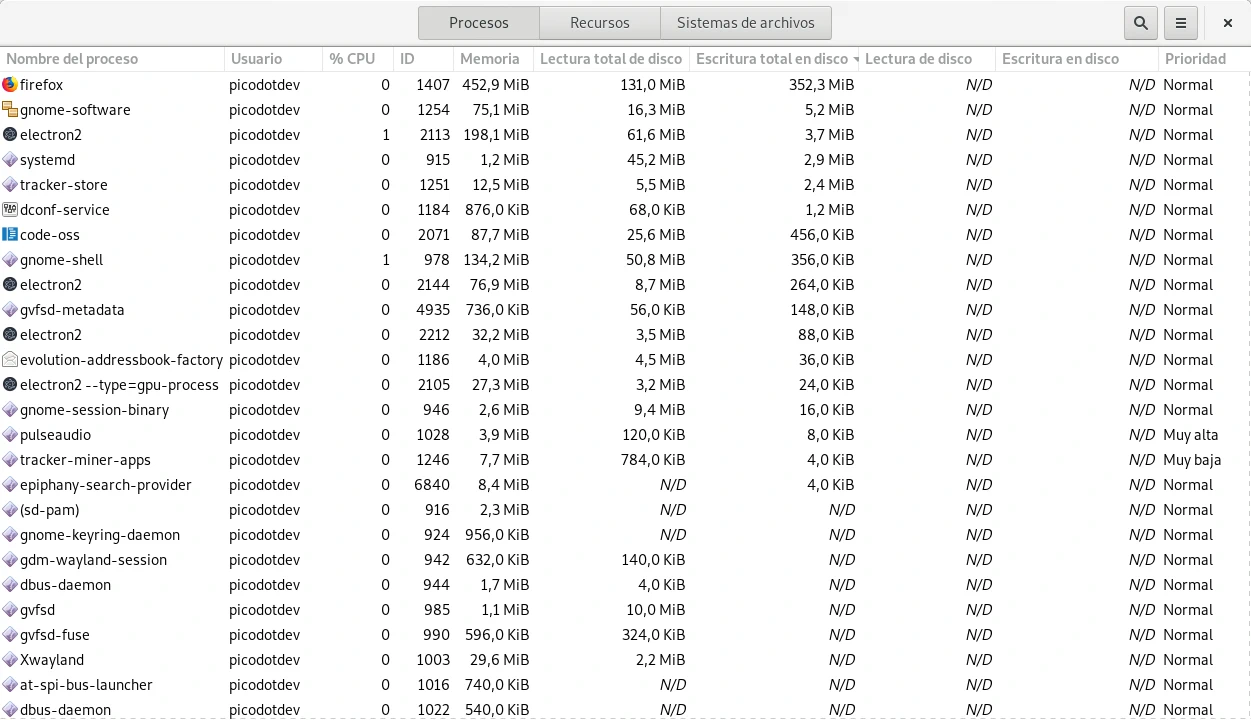Viewport: 1251px width, 720px height.
Task: Click the dconf-service process icon
Action: click(x=10, y=210)
